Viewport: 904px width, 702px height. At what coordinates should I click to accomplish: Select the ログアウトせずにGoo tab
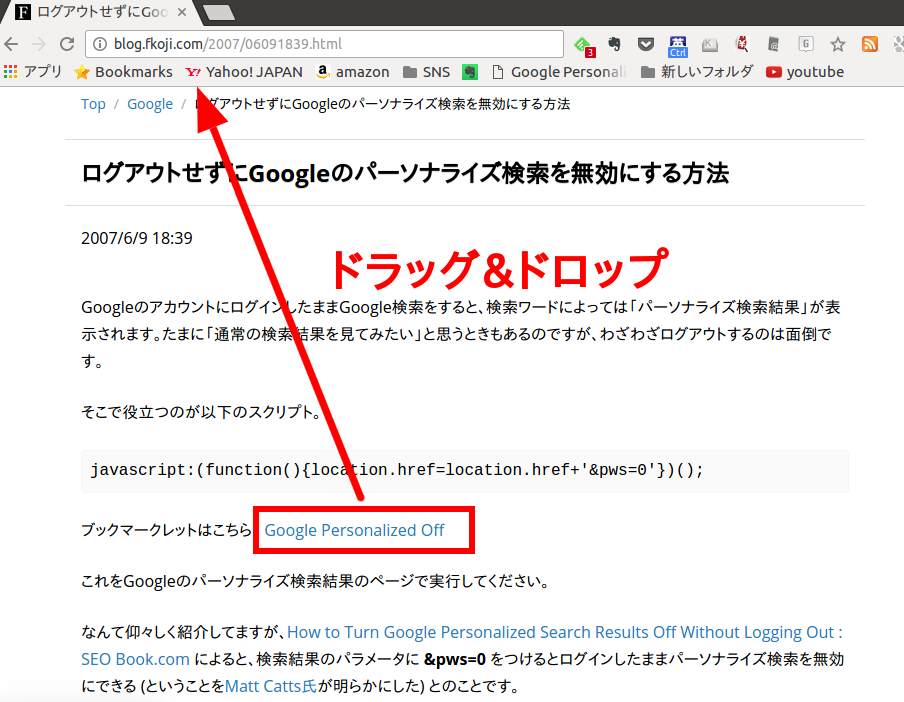click(x=98, y=12)
